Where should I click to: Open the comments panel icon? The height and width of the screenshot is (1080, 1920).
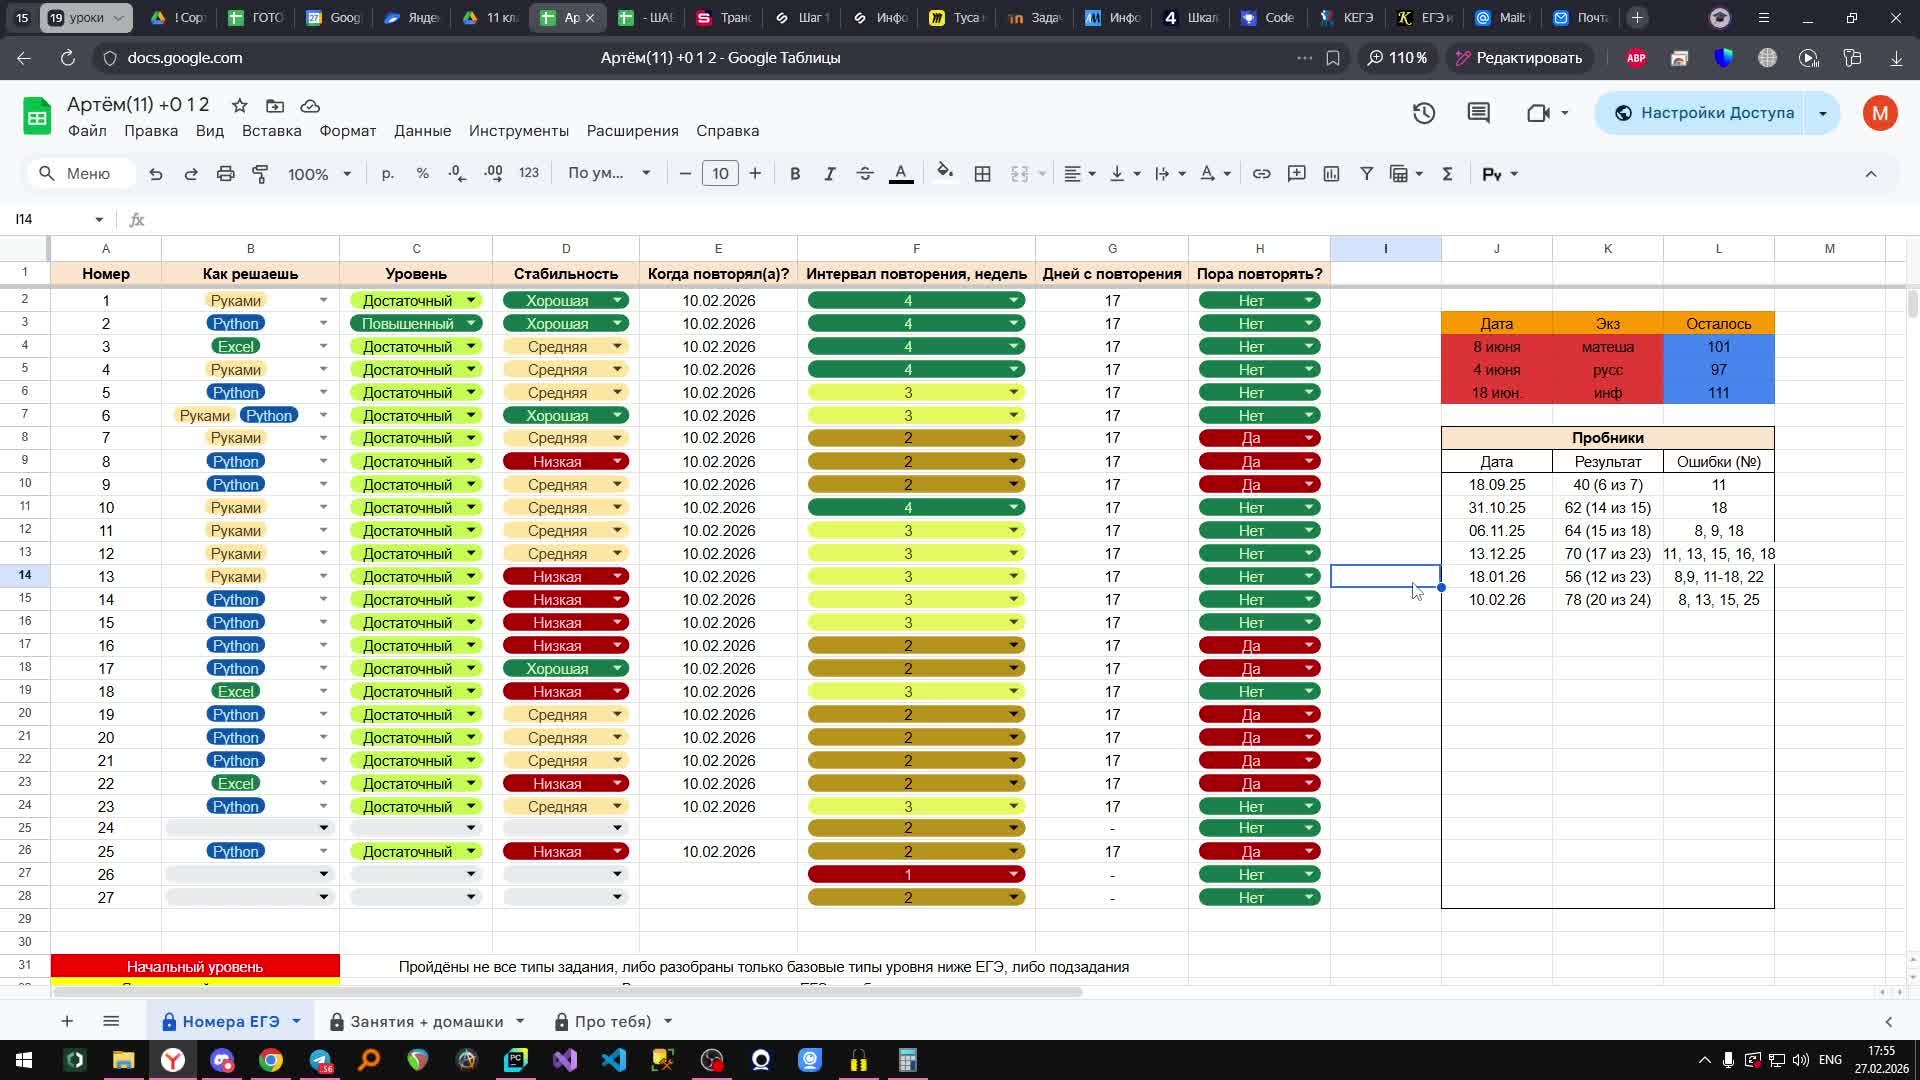point(1479,113)
